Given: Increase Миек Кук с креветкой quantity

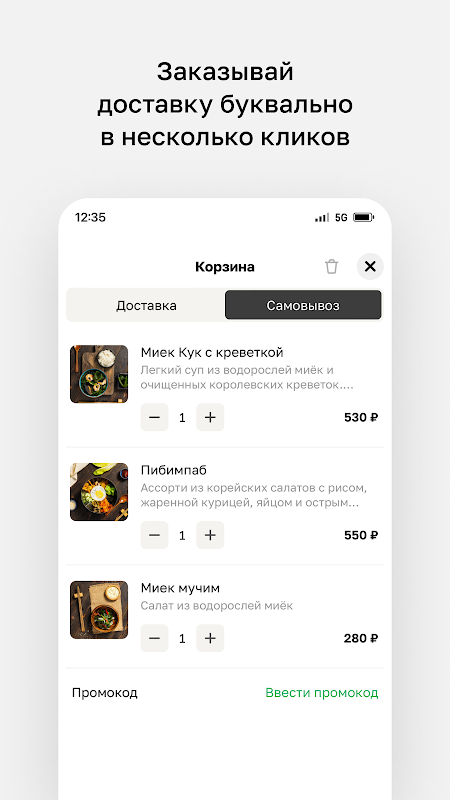Looking at the screenshot, I should (x=210, y=417).
